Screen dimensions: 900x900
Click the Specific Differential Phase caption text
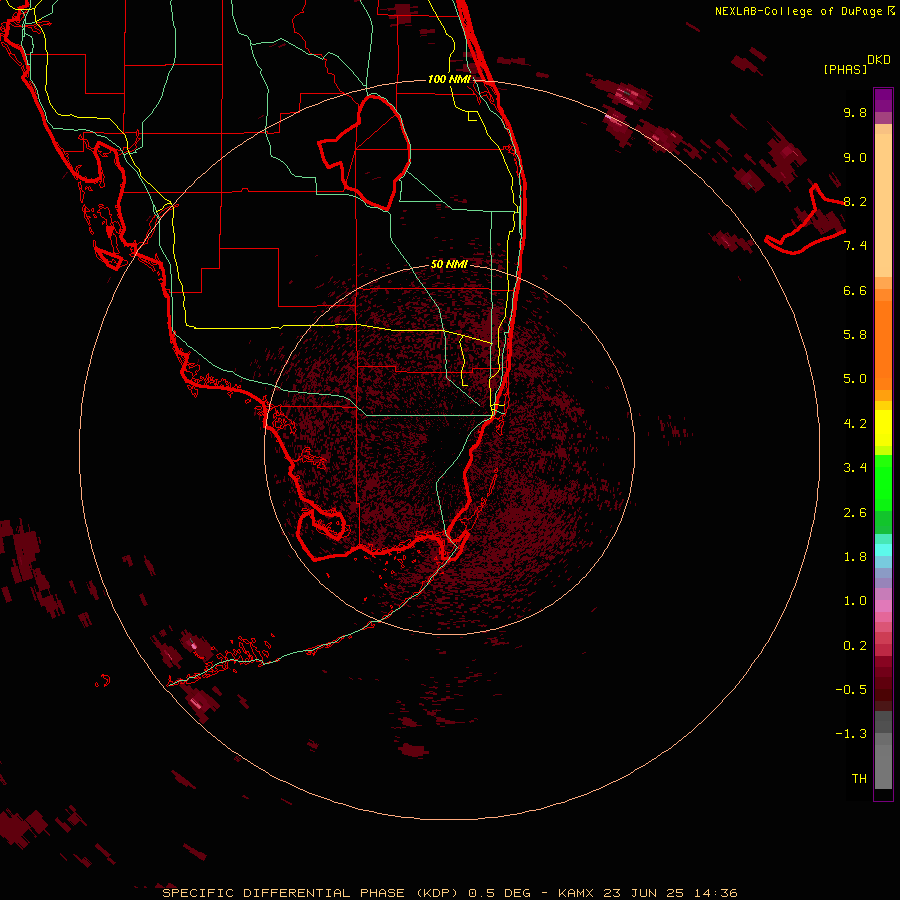450,893
